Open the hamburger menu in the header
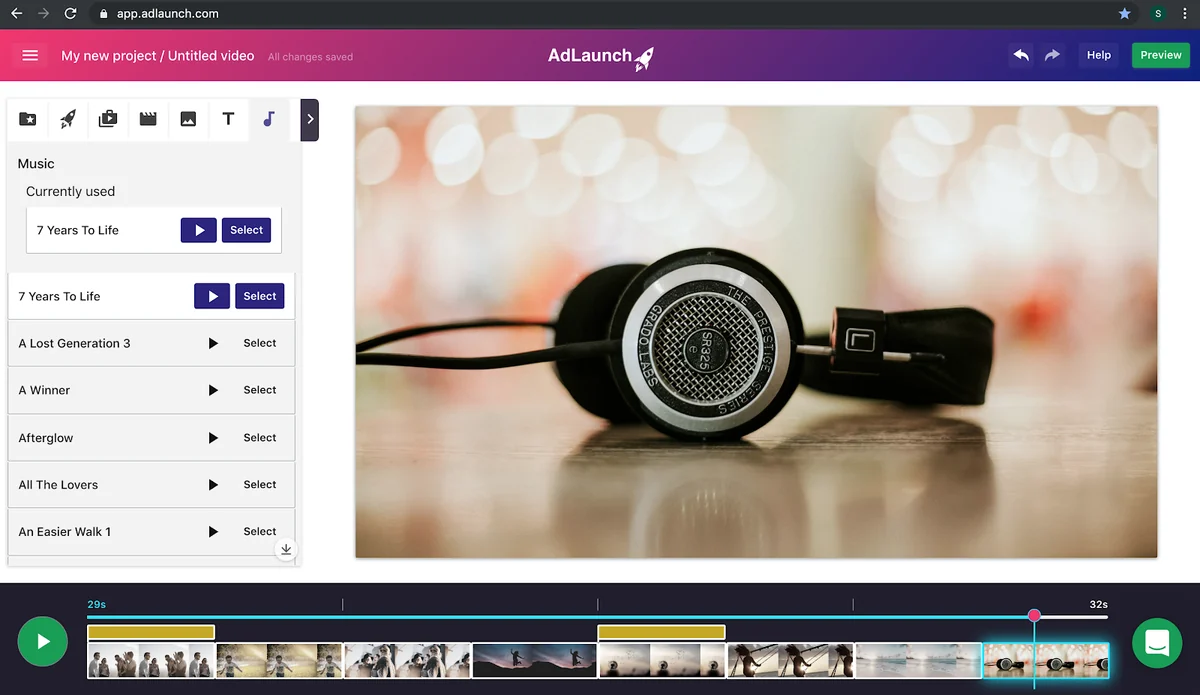The image size is (1200, 695). tap(30, 55)
